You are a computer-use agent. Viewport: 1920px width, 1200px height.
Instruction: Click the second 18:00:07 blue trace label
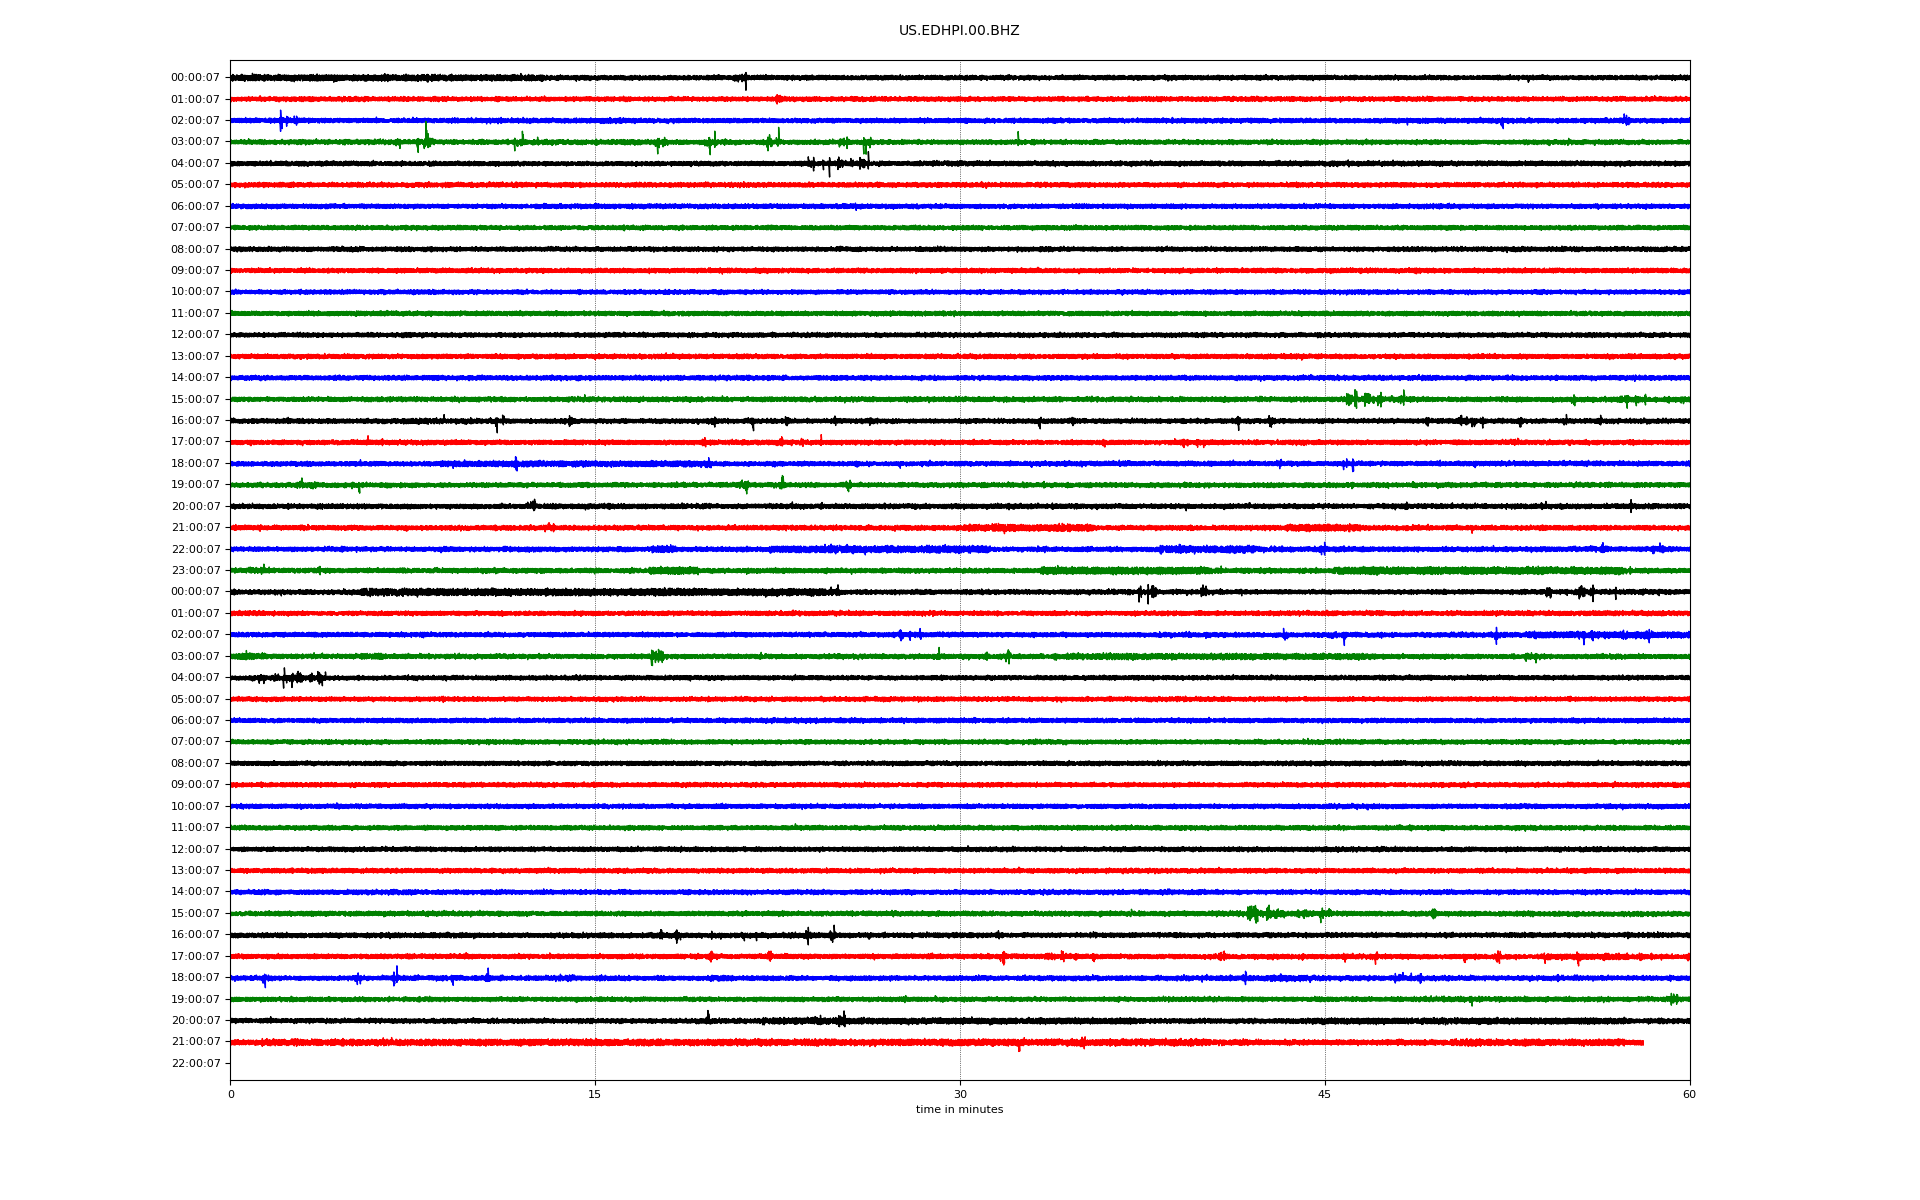(195, 978)
